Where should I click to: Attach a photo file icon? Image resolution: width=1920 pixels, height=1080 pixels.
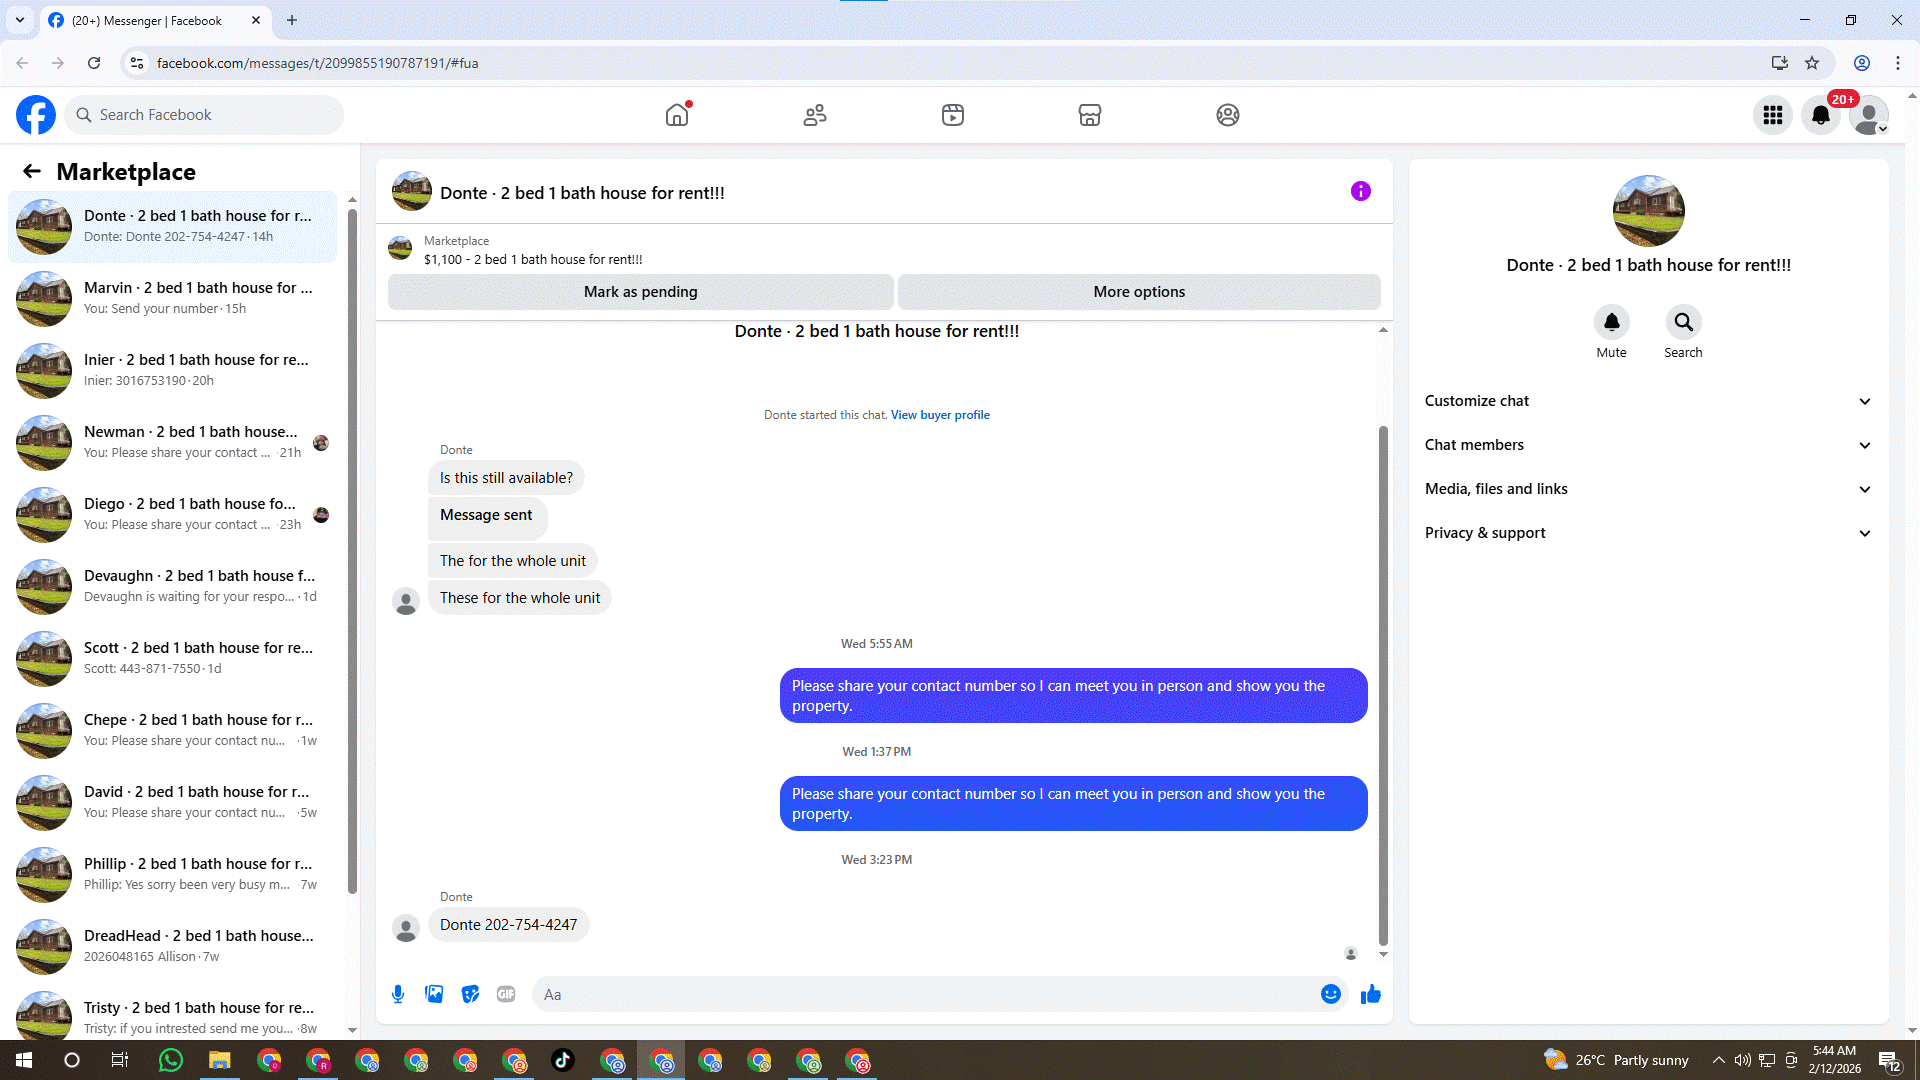434,994
